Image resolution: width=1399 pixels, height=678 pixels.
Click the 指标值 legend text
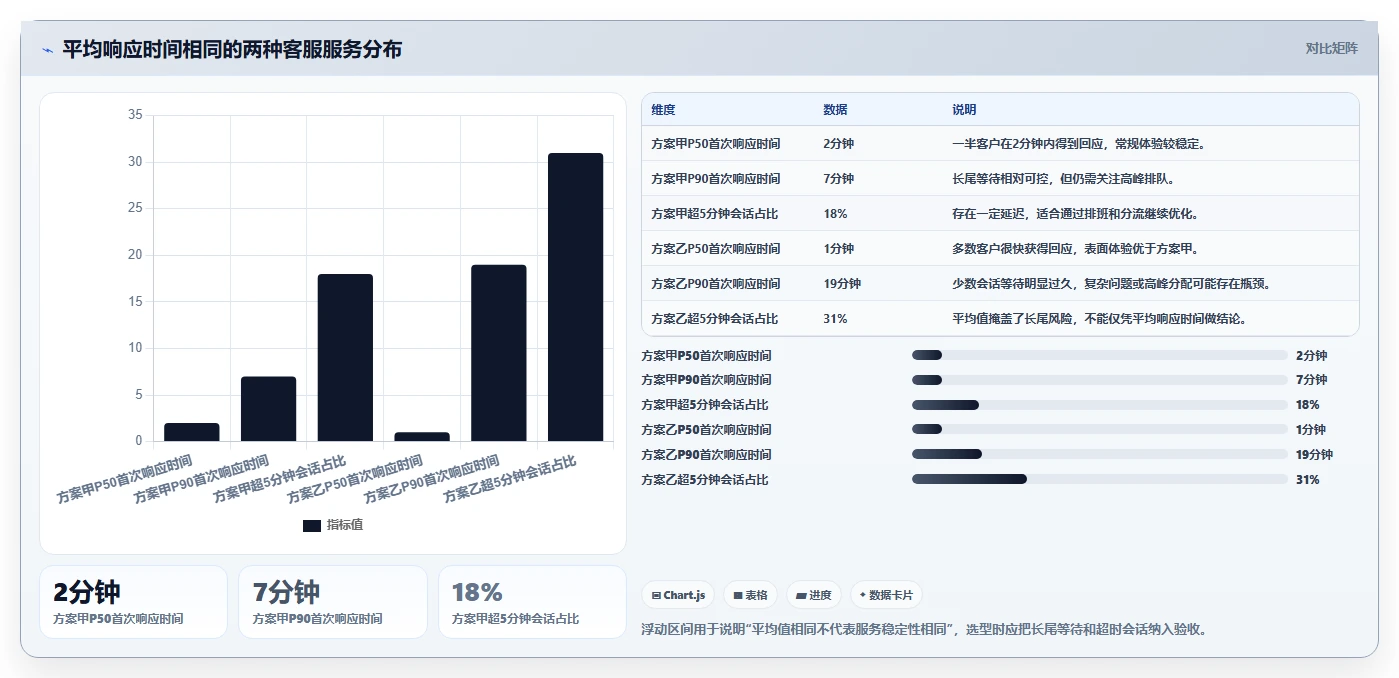(x=345, y=526)
